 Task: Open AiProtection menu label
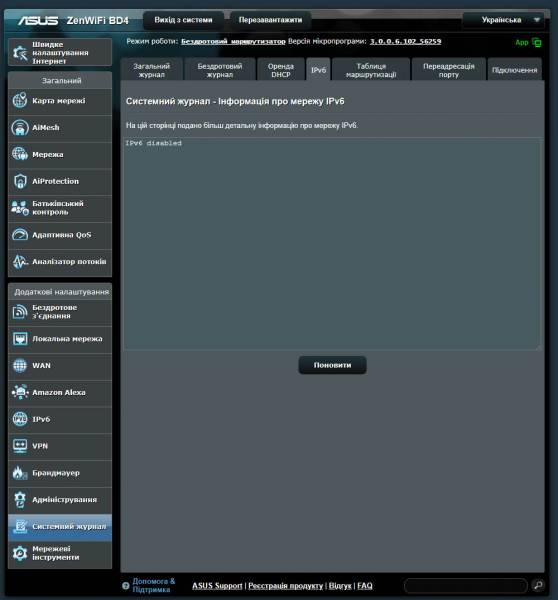[55, 181]
